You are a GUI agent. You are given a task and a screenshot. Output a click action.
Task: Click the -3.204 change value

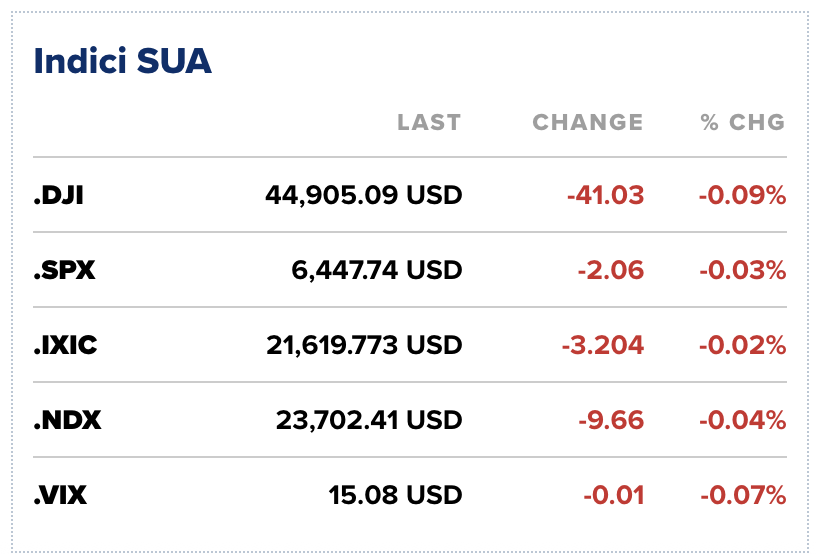603,345
